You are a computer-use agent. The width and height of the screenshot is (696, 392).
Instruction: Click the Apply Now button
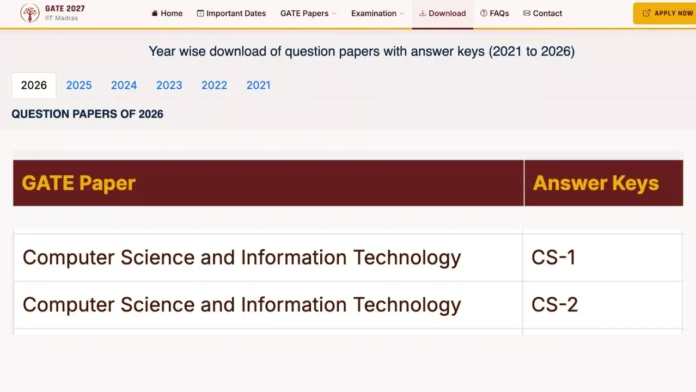click(664, 13)
